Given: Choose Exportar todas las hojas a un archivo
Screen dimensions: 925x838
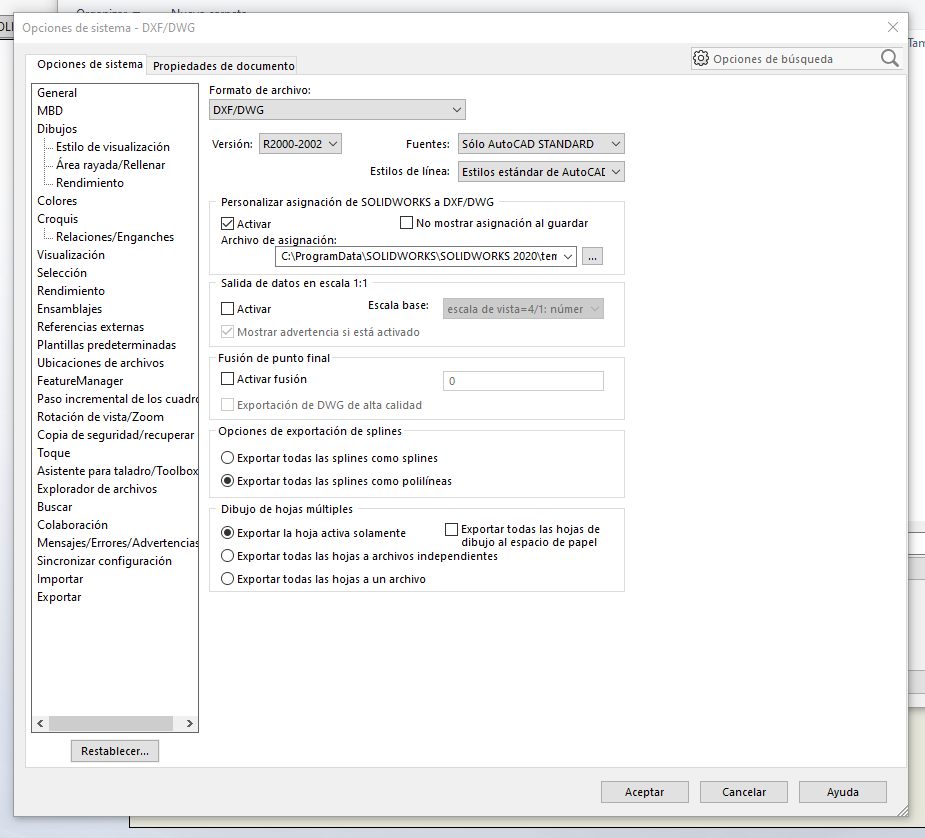Looking at the screenshot, I should [227, 579].
